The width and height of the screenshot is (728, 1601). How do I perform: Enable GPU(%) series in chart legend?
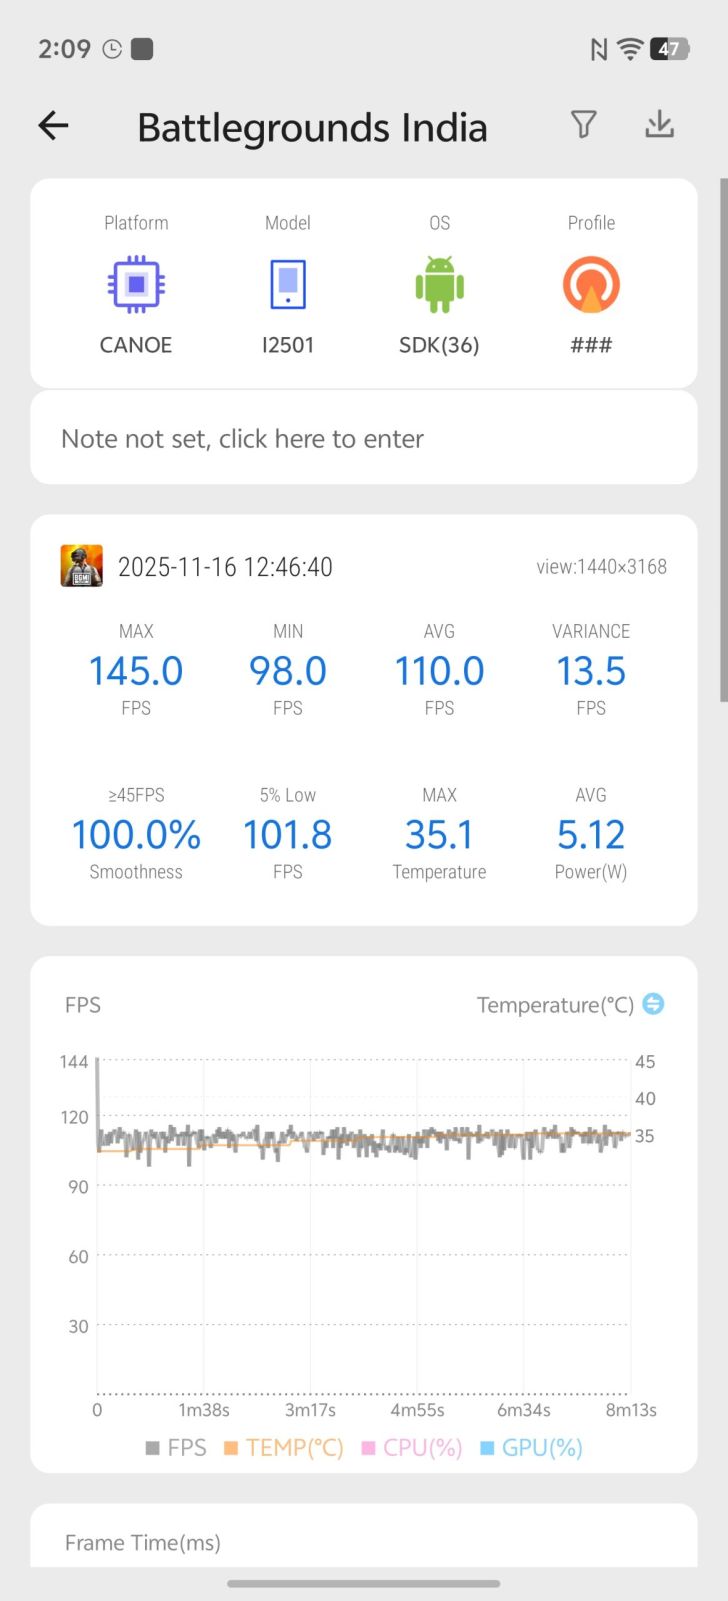click(531, 1447)
